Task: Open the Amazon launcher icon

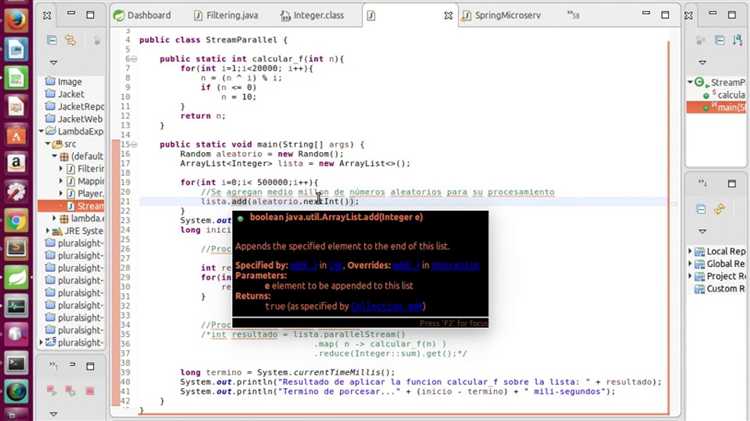Action: [x=16, y=163]
